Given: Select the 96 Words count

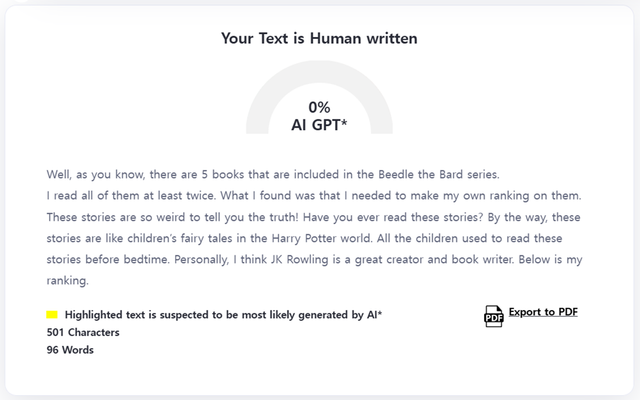Looking at the screenshot, I should pyautogui.click(x=70, y=350).
